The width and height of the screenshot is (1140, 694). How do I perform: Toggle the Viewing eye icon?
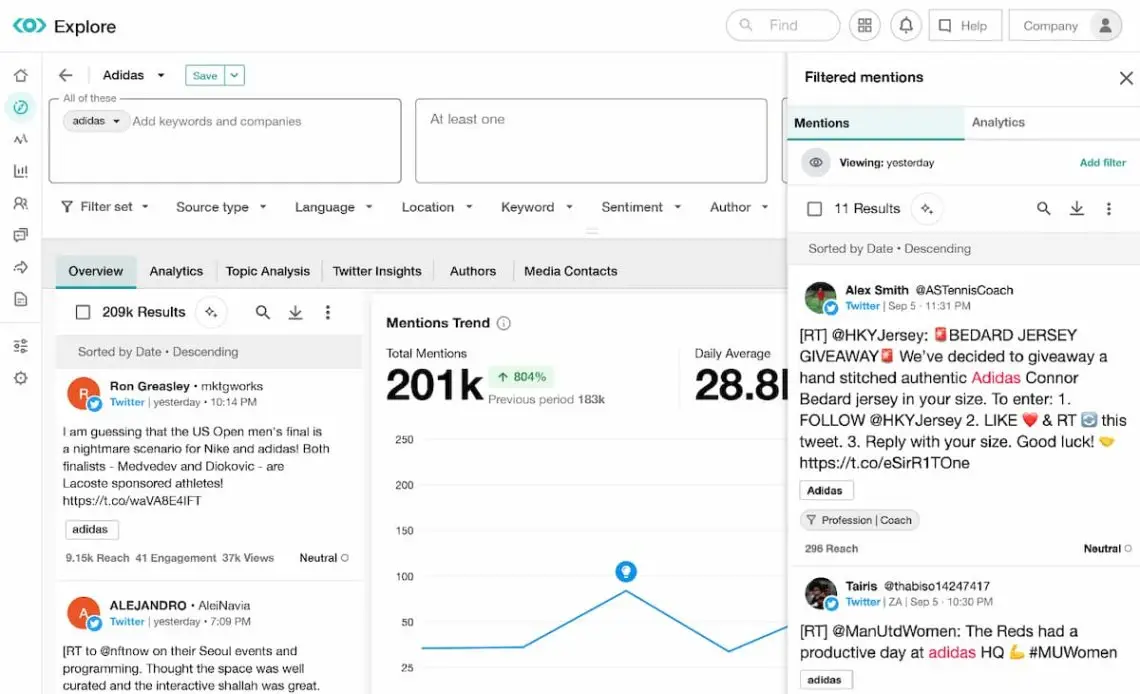click(x=817, y=162)
